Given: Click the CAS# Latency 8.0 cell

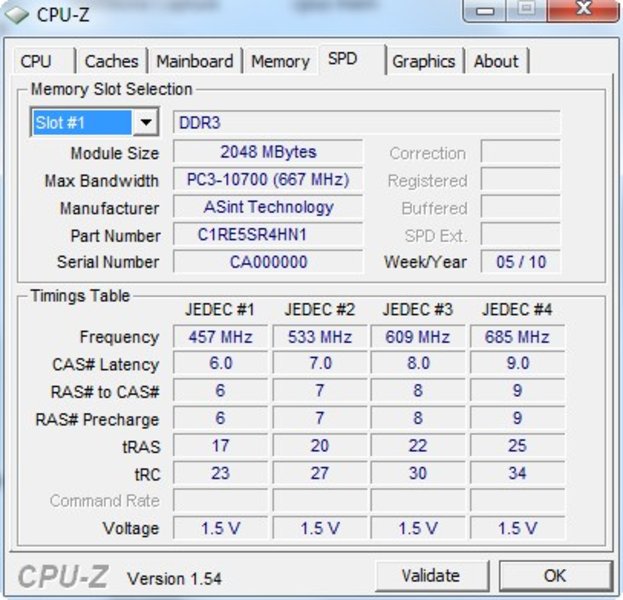Looking at the screenshot, I should click(x=418, y=363).
